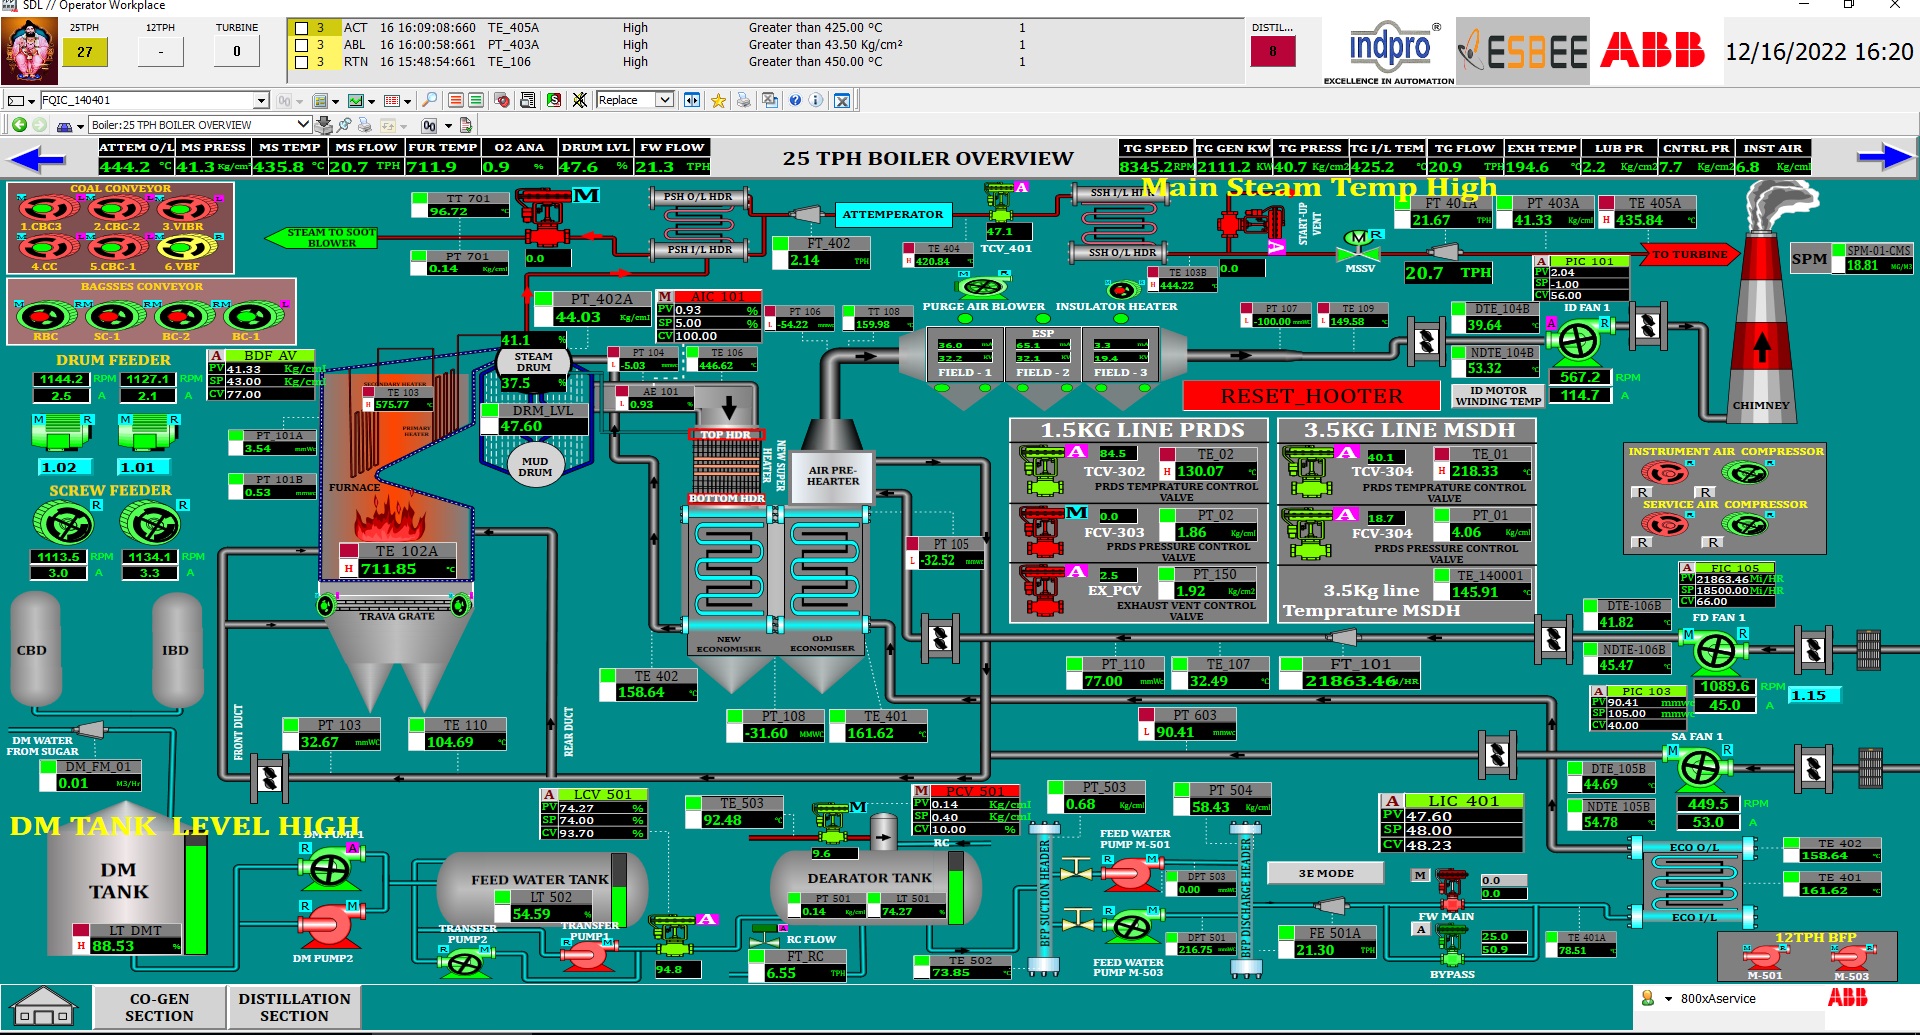Tick the checkbox for TE_405A alarm row
The height and width of the screenshot is (1035, 1920).
tap(301, 29)
